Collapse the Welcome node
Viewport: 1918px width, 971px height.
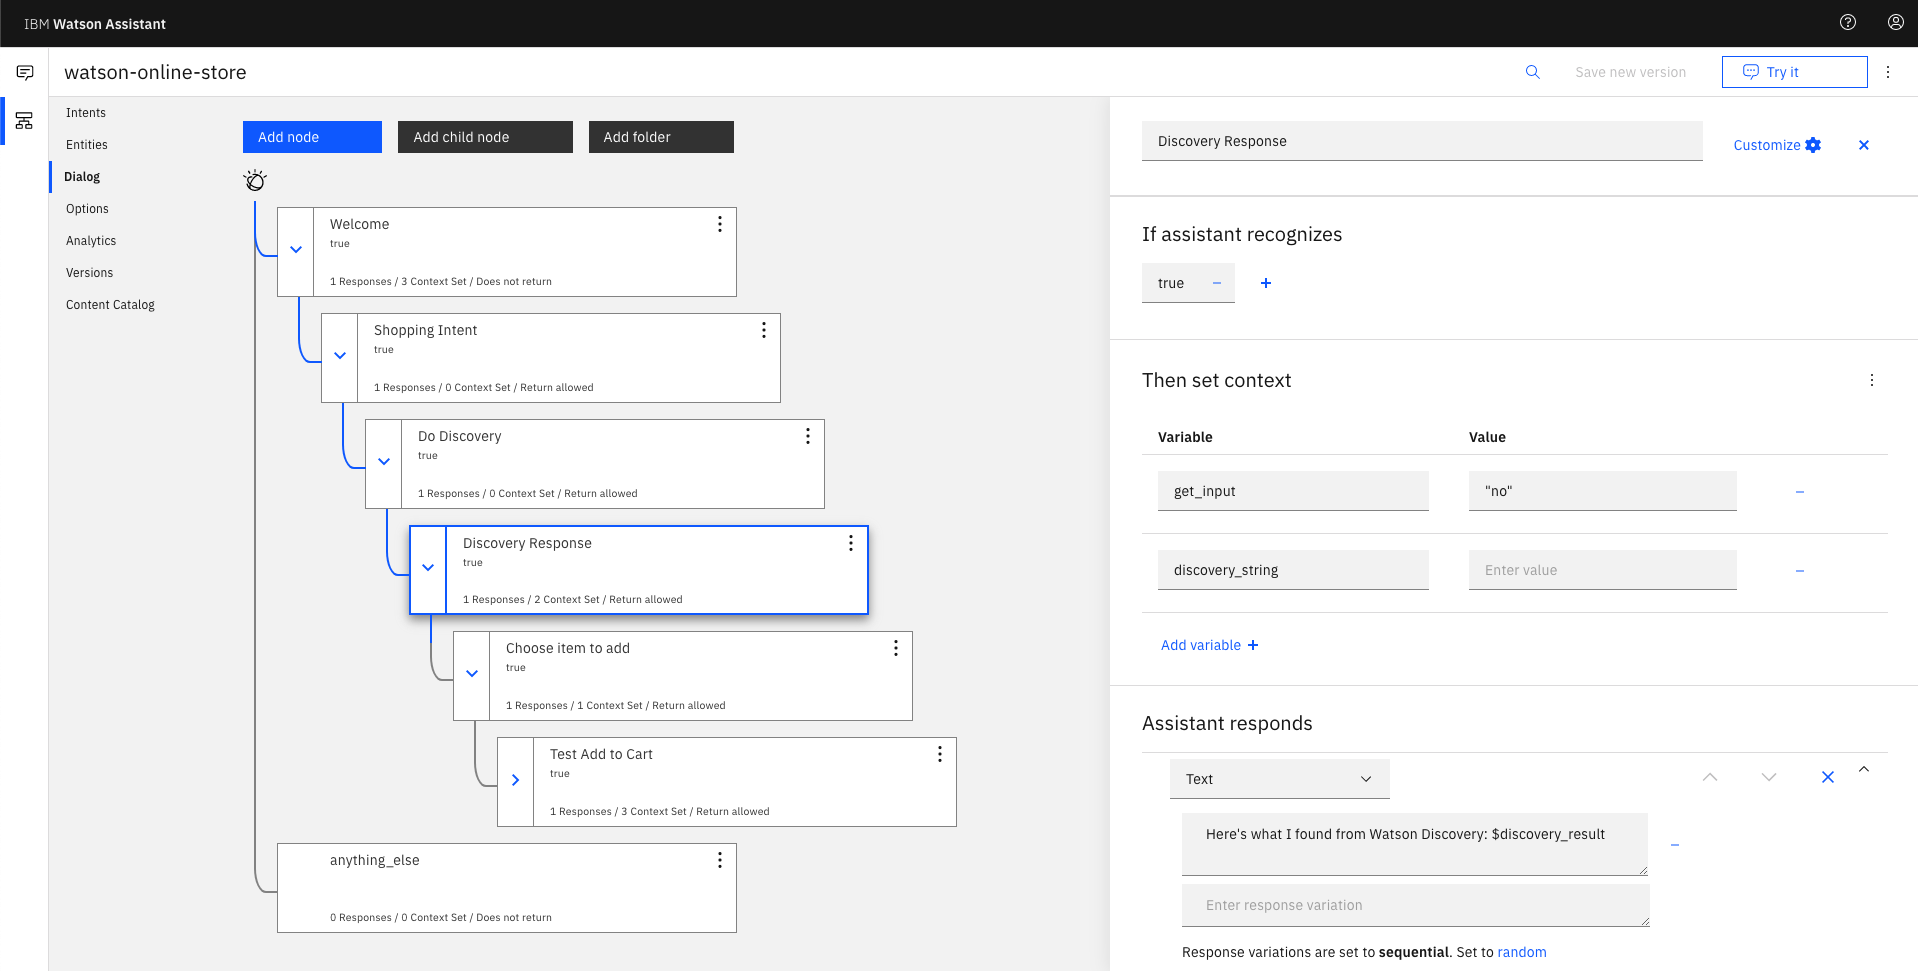tap(296, 250)
